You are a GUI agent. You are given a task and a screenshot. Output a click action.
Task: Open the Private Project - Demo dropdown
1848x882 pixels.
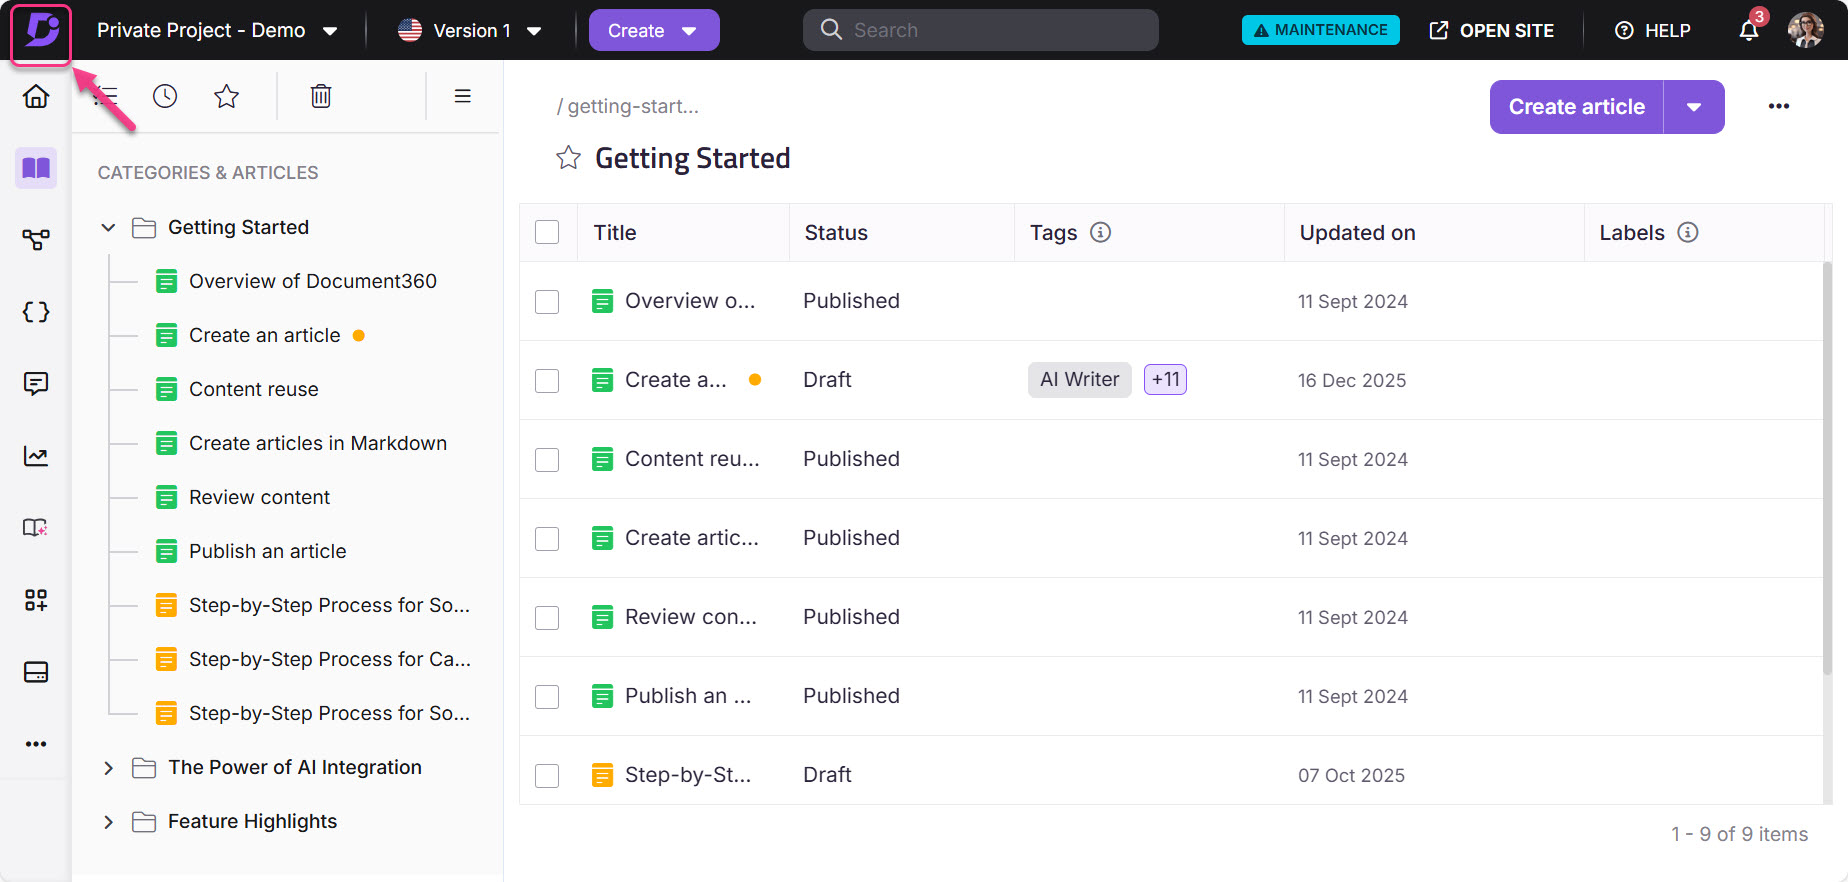coord(216,30)
